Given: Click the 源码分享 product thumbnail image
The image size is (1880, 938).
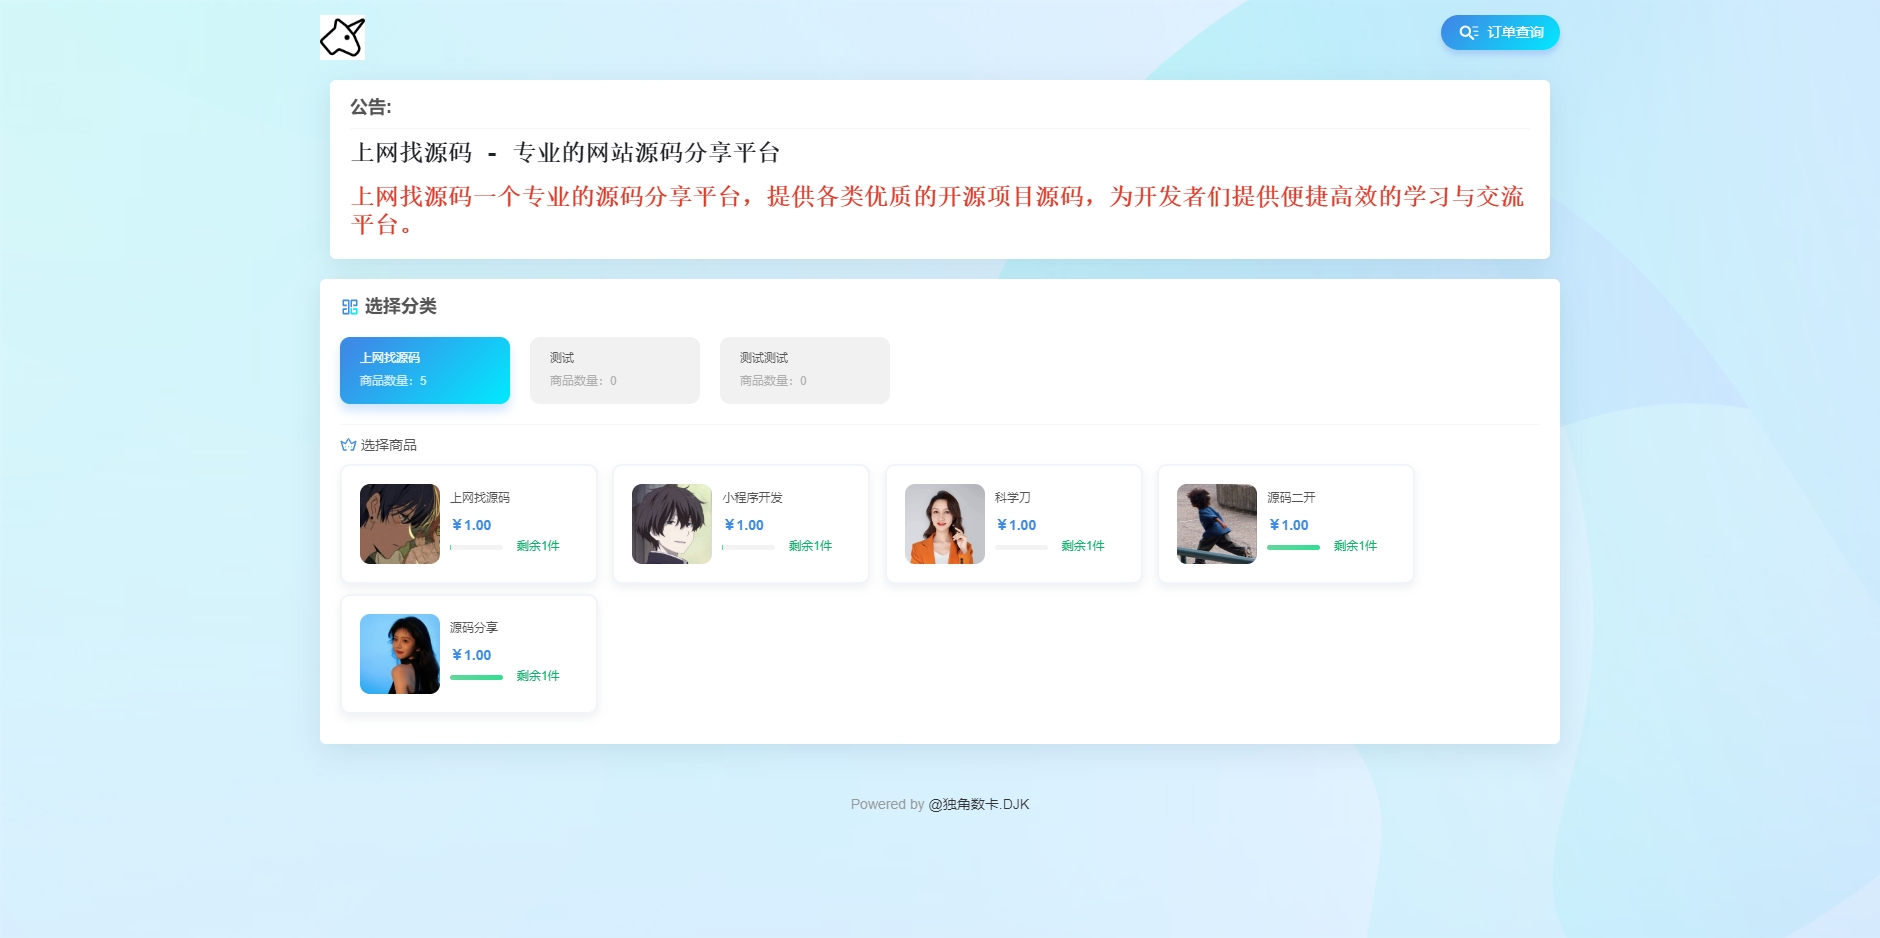Looking at the screenshot, I should (400, 654).
